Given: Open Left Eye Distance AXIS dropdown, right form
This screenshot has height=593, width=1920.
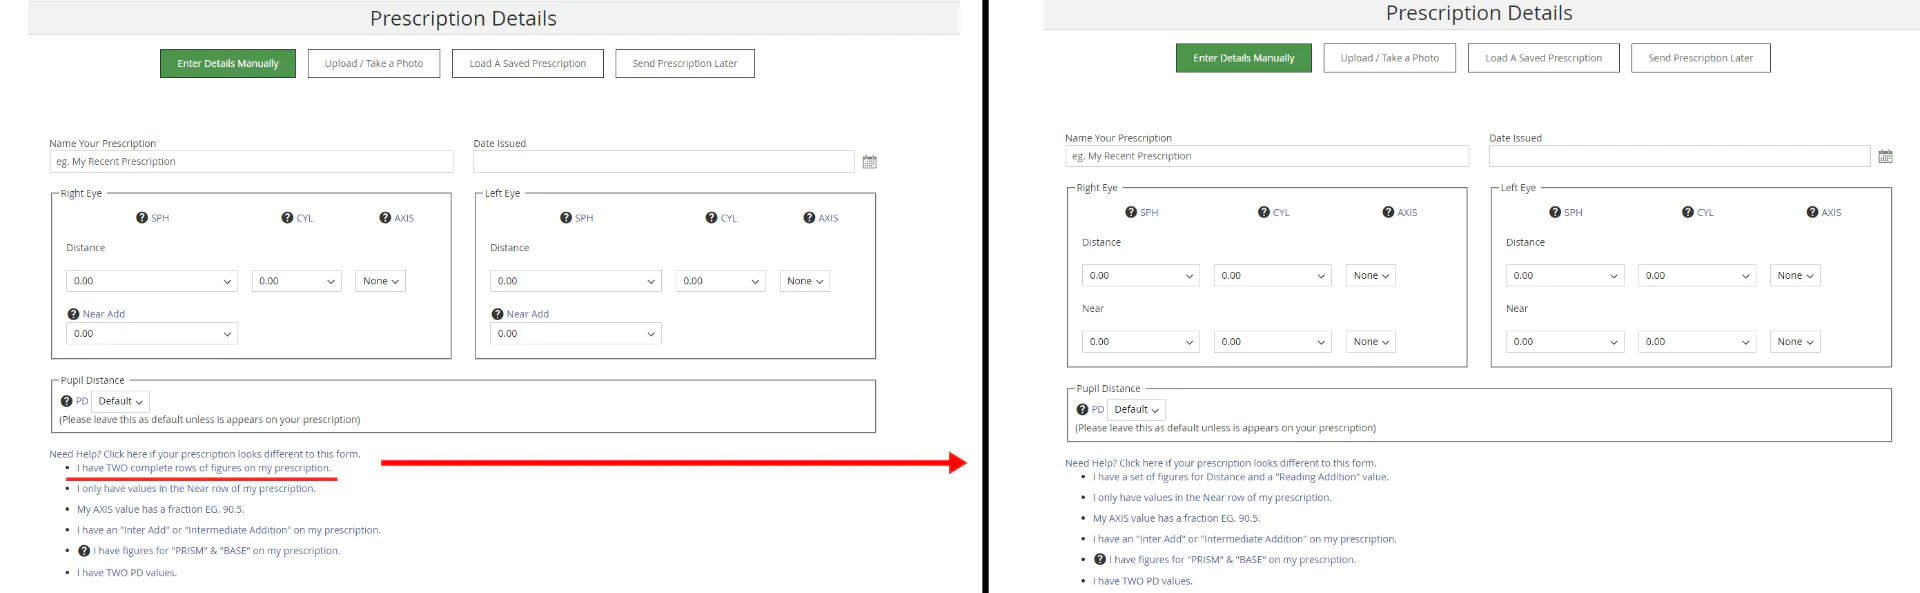Looking at the screenshot, I should 1795,276.
